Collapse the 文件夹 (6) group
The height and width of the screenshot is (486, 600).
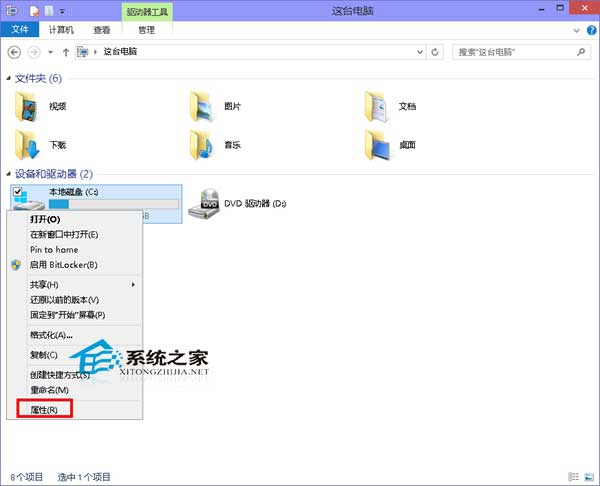click(8, 78)
